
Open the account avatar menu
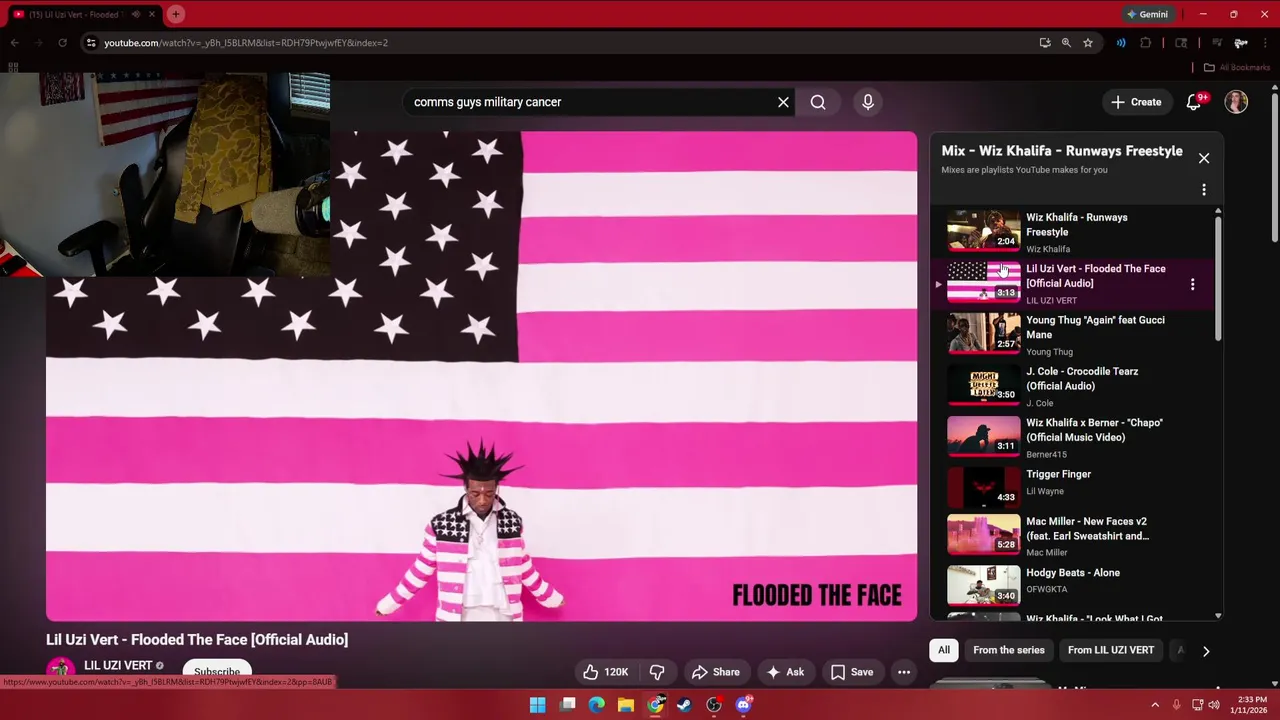[x=1236, y=102]
